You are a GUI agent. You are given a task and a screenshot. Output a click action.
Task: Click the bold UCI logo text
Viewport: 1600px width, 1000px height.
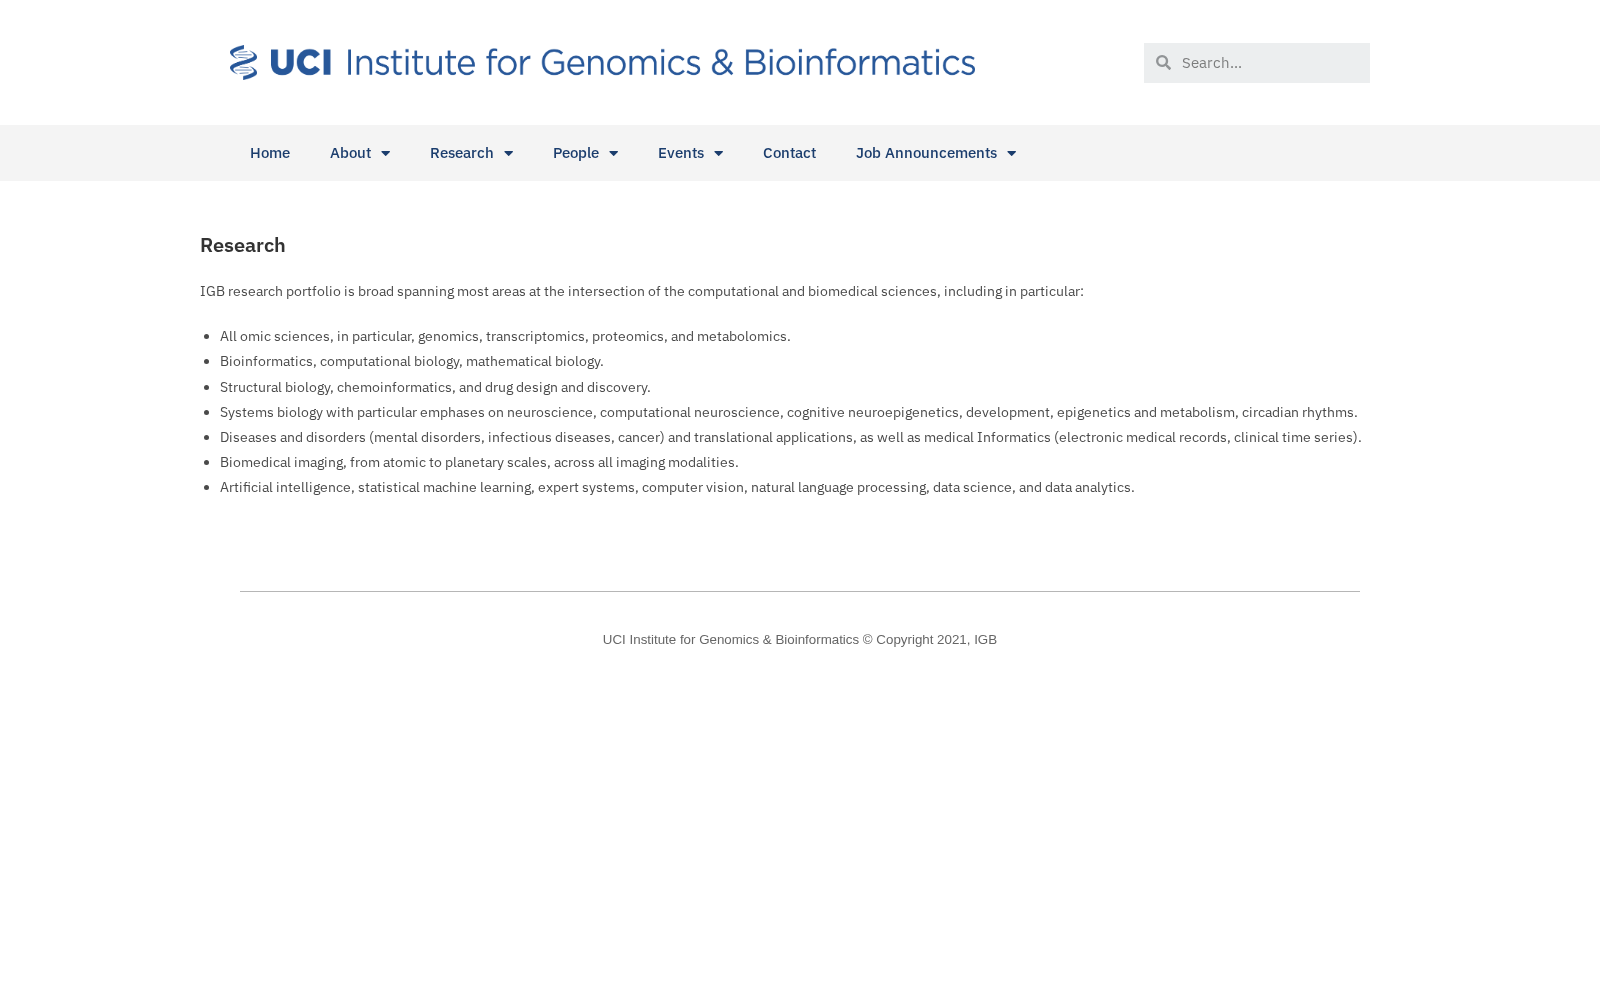(300, 62)
